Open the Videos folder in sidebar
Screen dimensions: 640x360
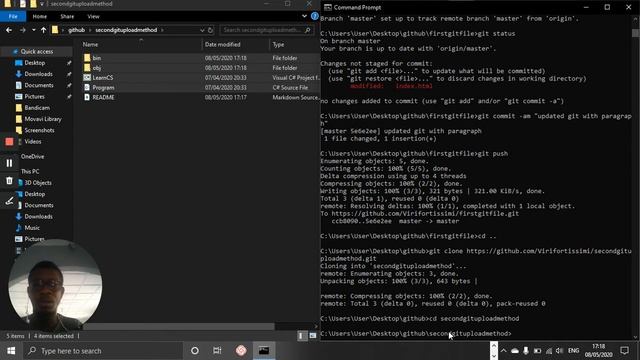(33, 142)
